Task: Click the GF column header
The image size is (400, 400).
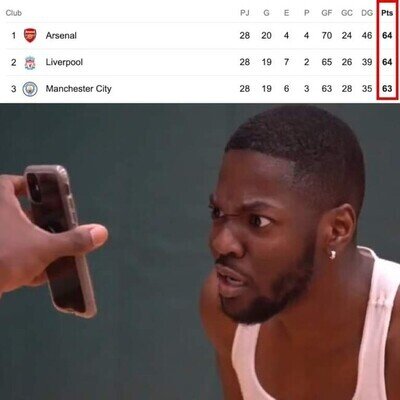Action: pos(327,13)
